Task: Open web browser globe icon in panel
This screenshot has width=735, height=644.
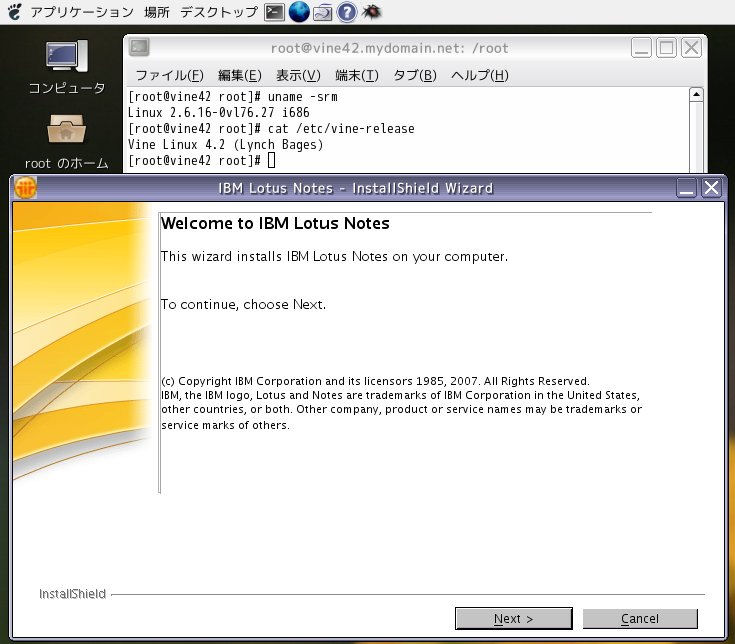Action: point(299,12)
